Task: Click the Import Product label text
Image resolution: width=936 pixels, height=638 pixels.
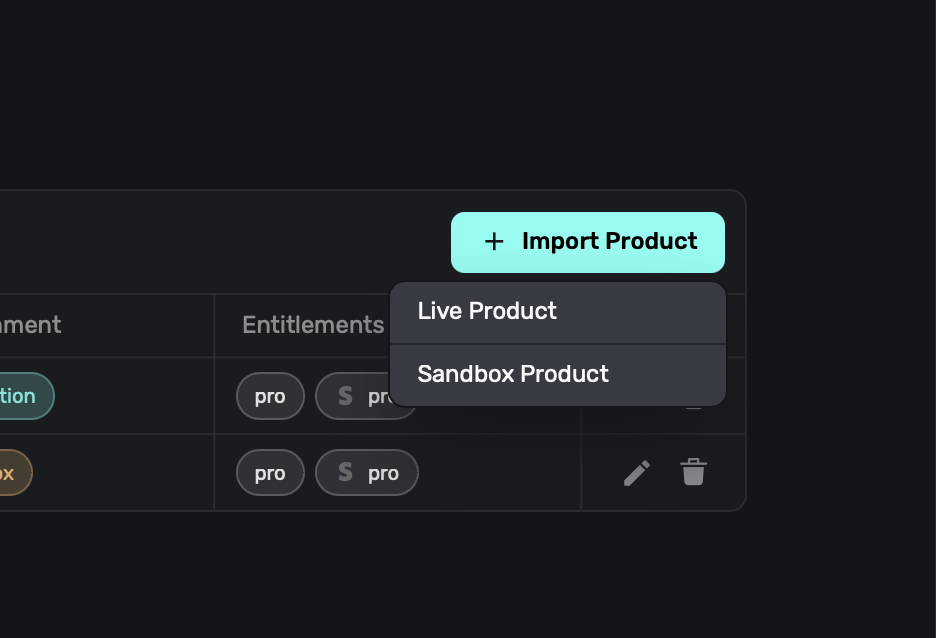Action: click(x=609, y=242)
